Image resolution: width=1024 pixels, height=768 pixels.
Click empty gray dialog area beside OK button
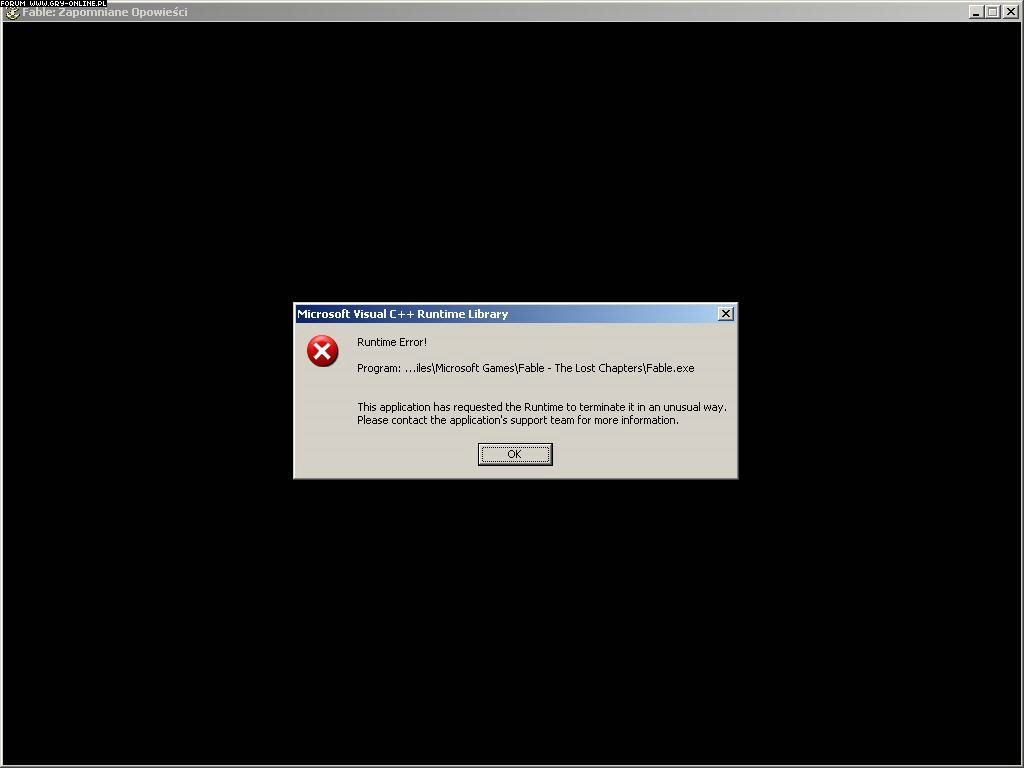pyautogui.click(x=640, y=455)
